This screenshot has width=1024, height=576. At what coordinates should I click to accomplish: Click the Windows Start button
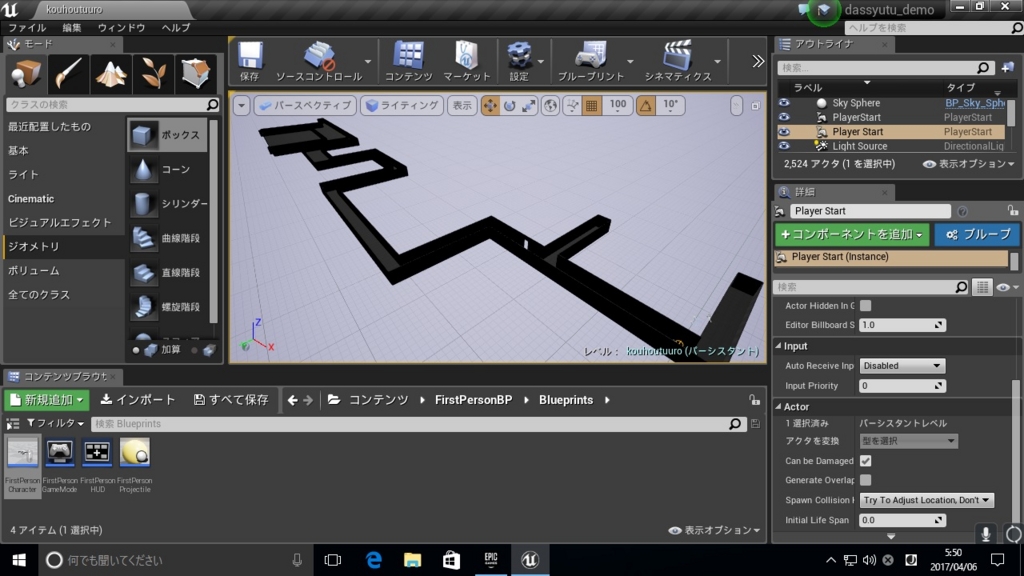(x=19, y=560)
